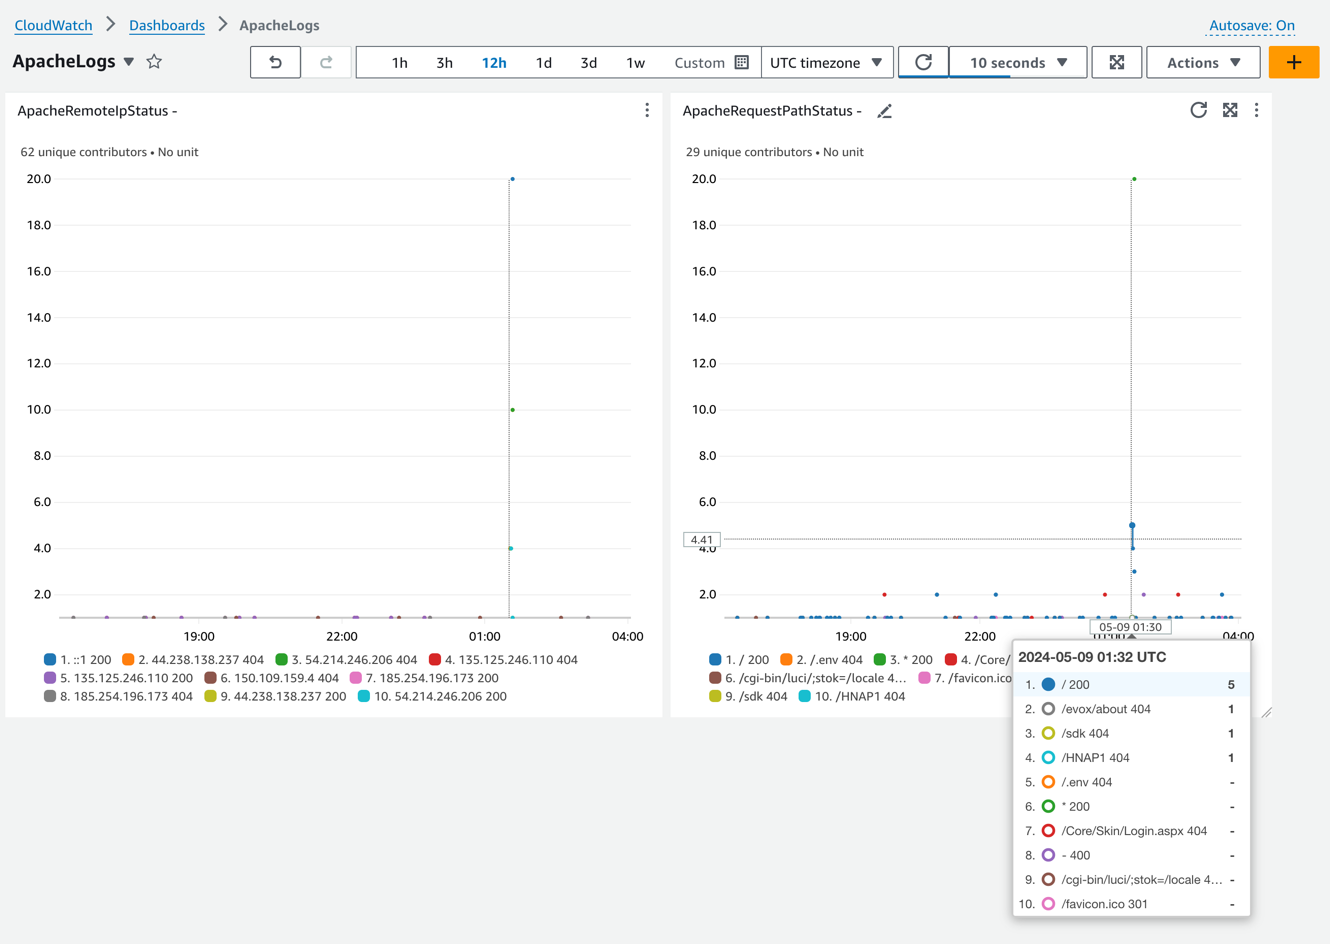Click the redo arrow button
This screenshot has height=944, width=1330.
(326, 62)
